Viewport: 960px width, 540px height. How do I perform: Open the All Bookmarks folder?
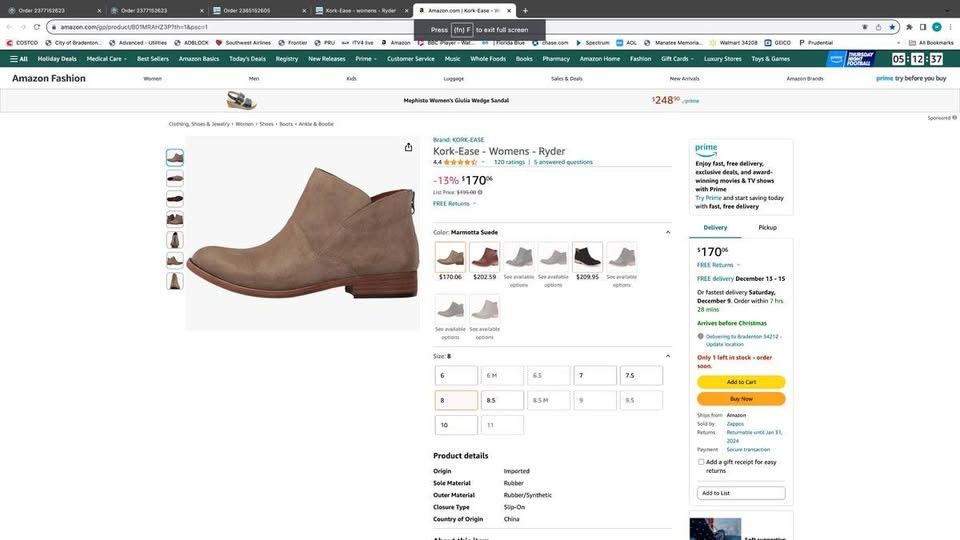pos(931,43)
